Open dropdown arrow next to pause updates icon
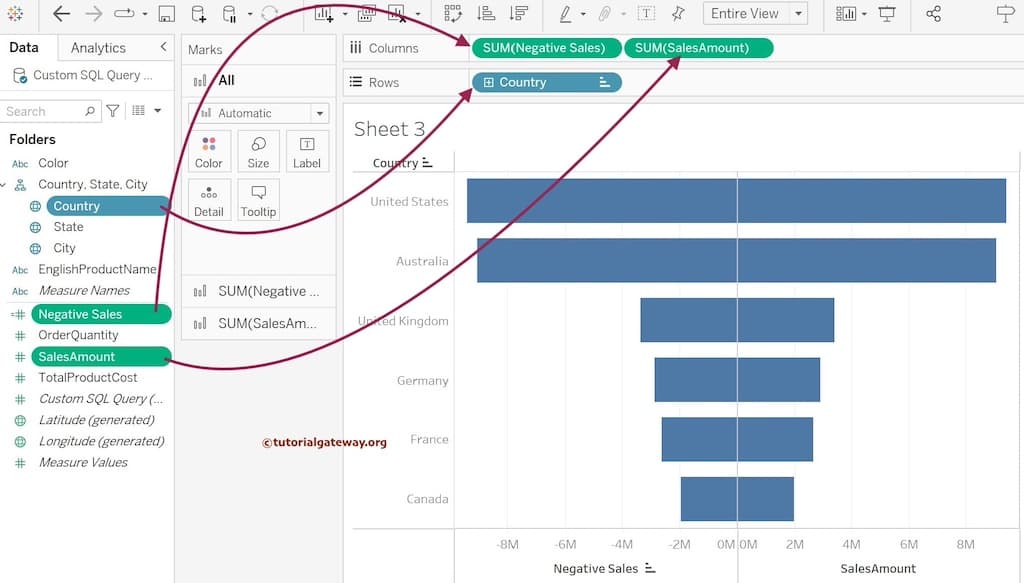The image size is (1024, 583). pyautogui.click(x=250, y=14)
